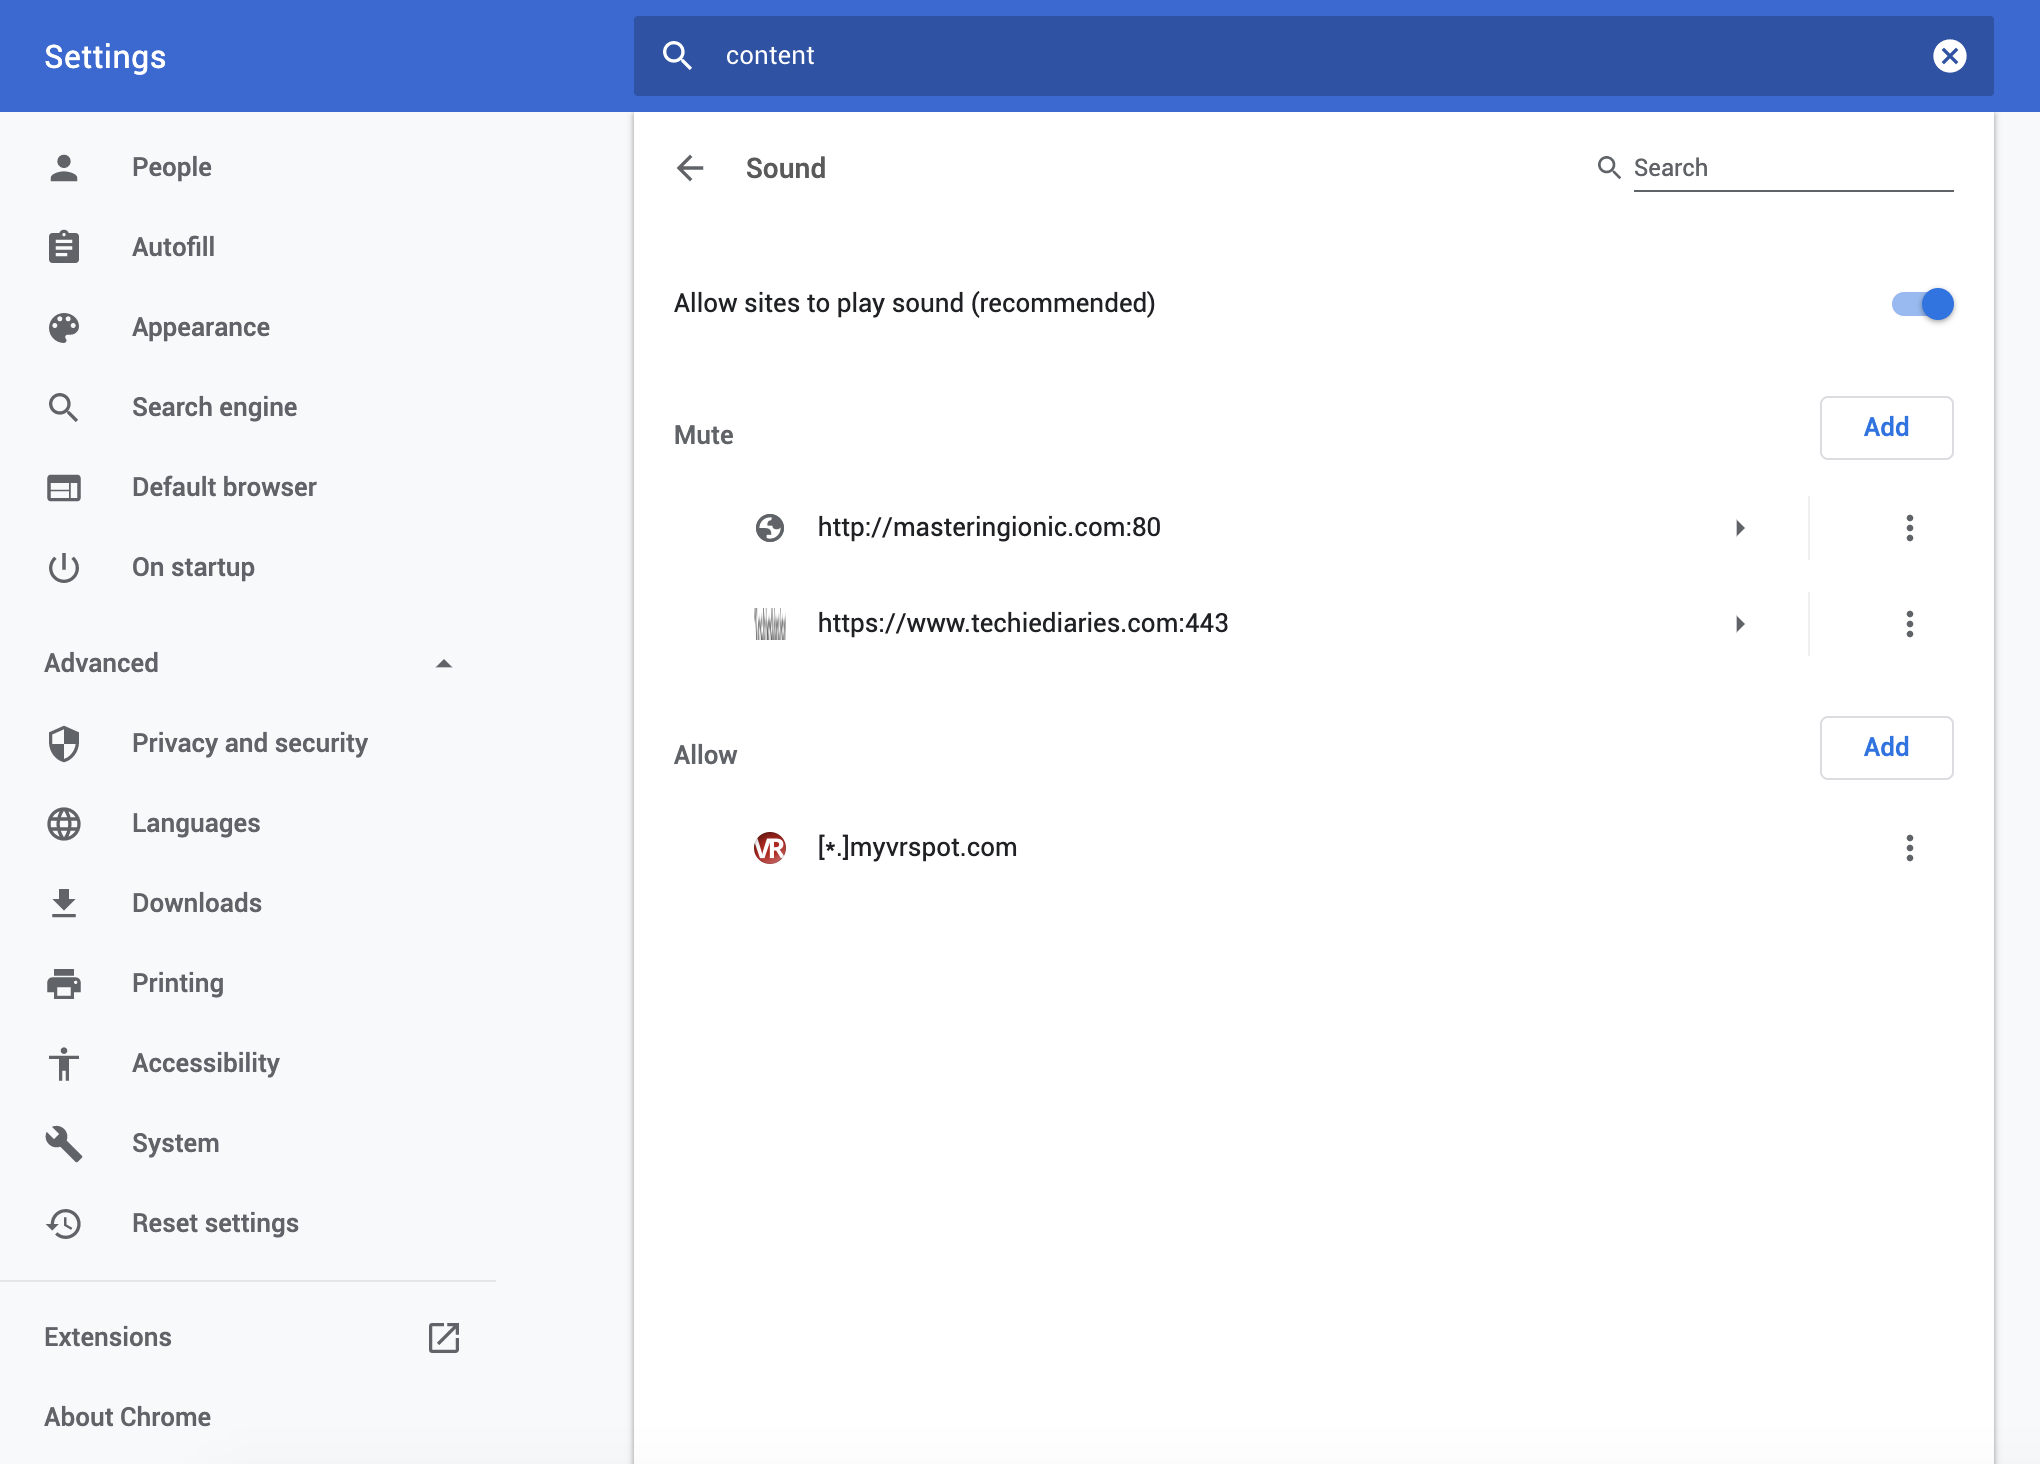Select https://www.techiediaries.com:443 entry text
This screenshot has width=2040, height=1464.
coord(1023,623)
